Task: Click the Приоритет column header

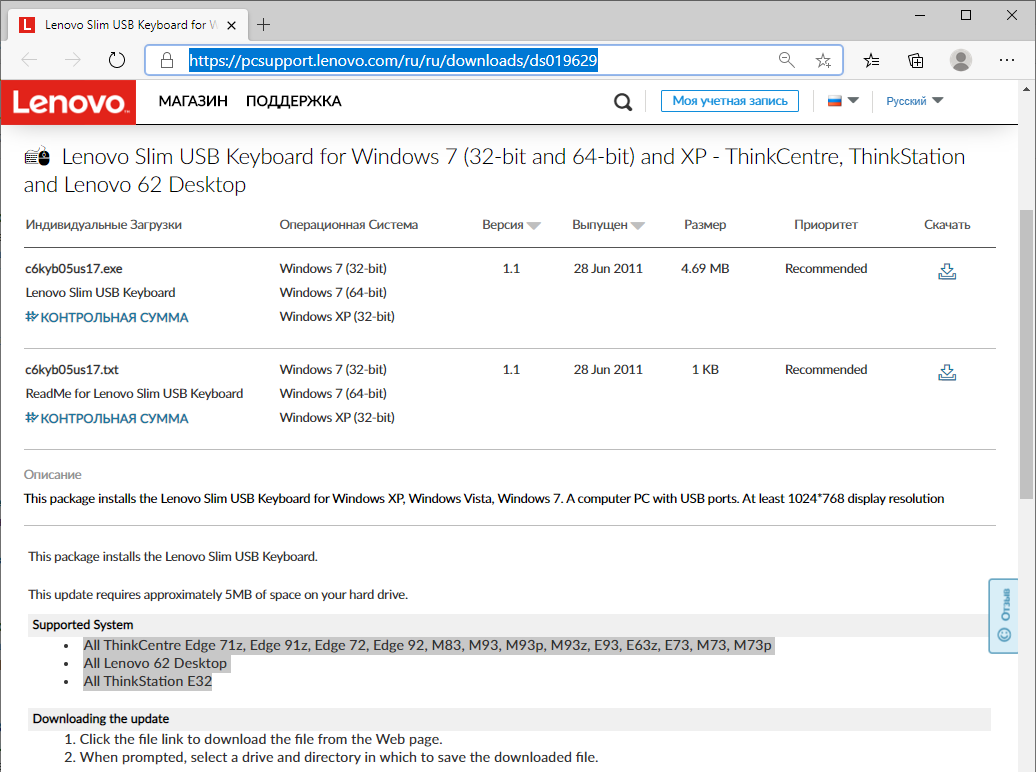Action: (x=826, y=225)
